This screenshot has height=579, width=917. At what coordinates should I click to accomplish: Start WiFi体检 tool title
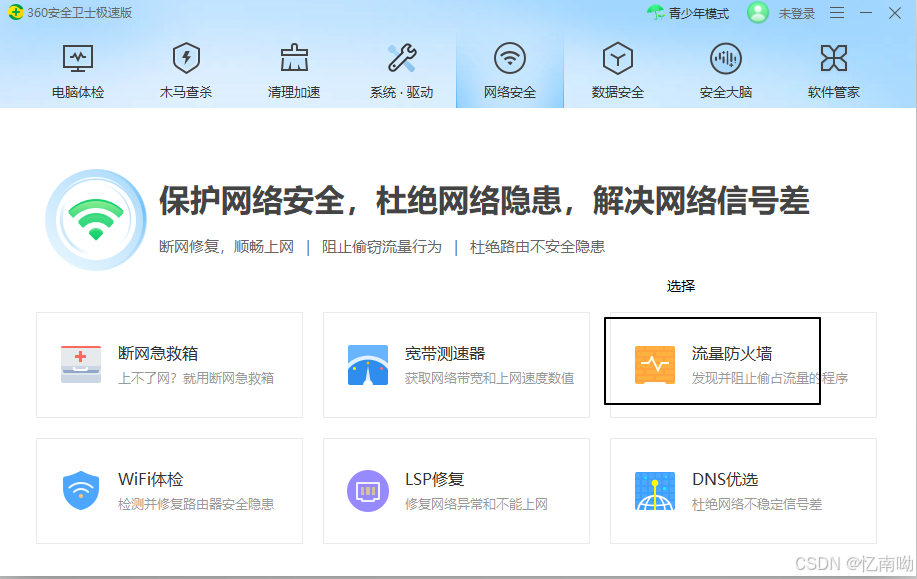pos(151,480)
